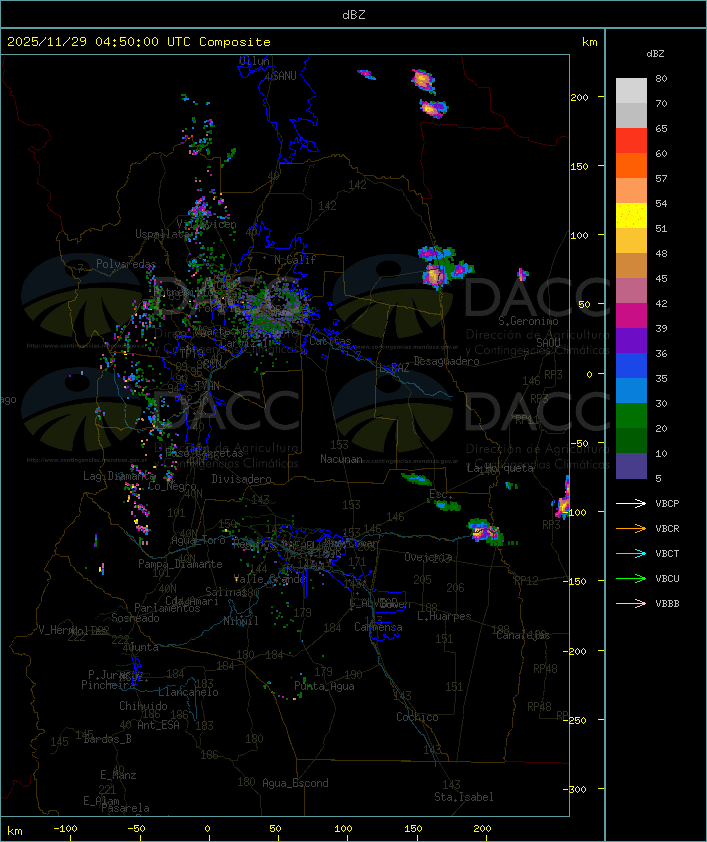The height and width of the screenshot is (842, 707).
Task: Click the VBCU legend label
Action: pyautogui.click(x=667, y=578)
